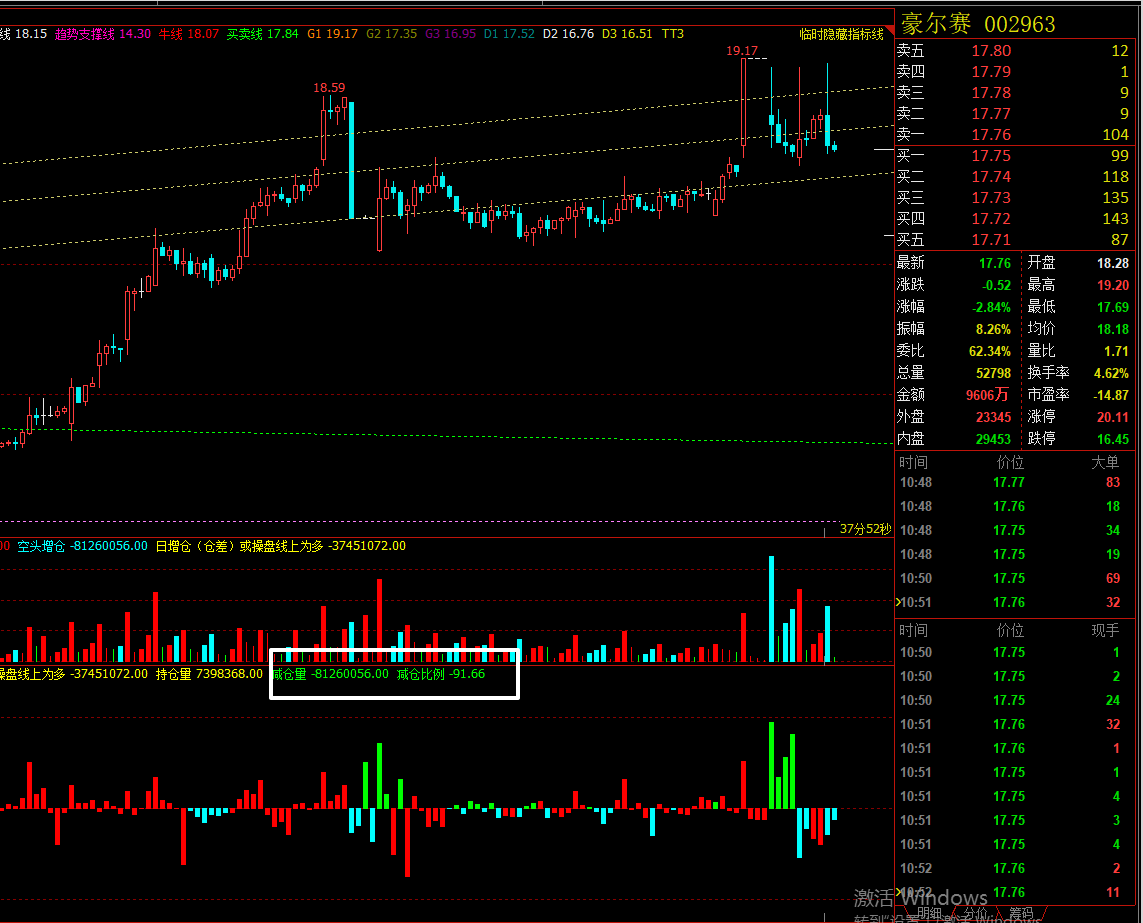The image size is (1143, 923).
Task: Open the 筹码 tab
Action: point(1021,913)
